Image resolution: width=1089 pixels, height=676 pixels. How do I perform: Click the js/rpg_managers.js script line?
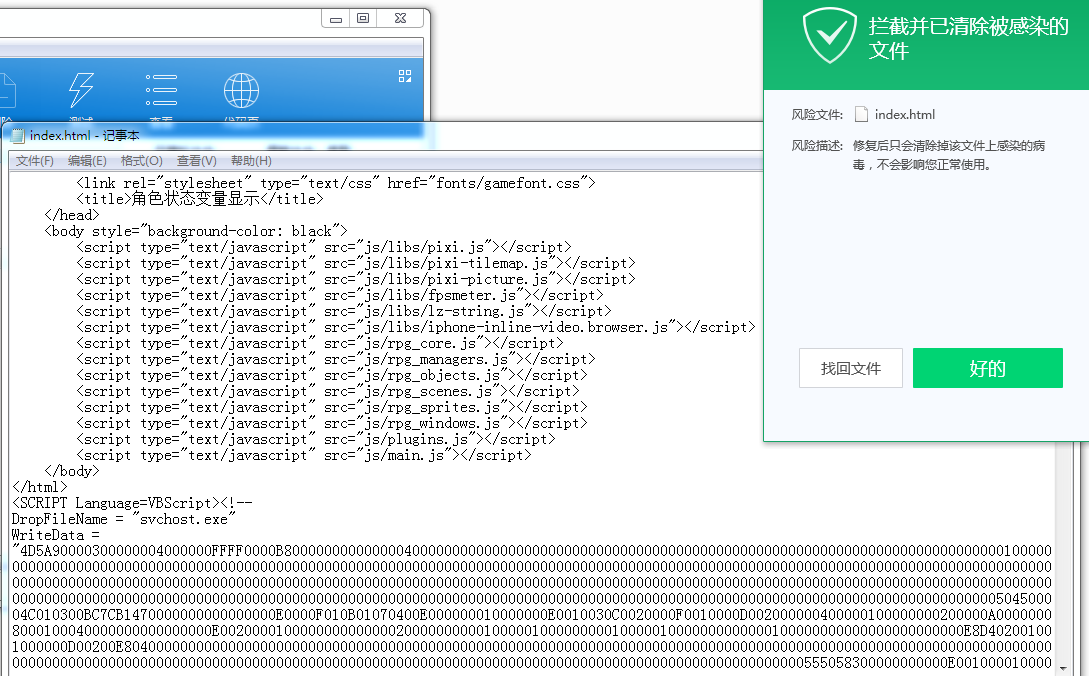pyautogui.click(x=335, y=359)
